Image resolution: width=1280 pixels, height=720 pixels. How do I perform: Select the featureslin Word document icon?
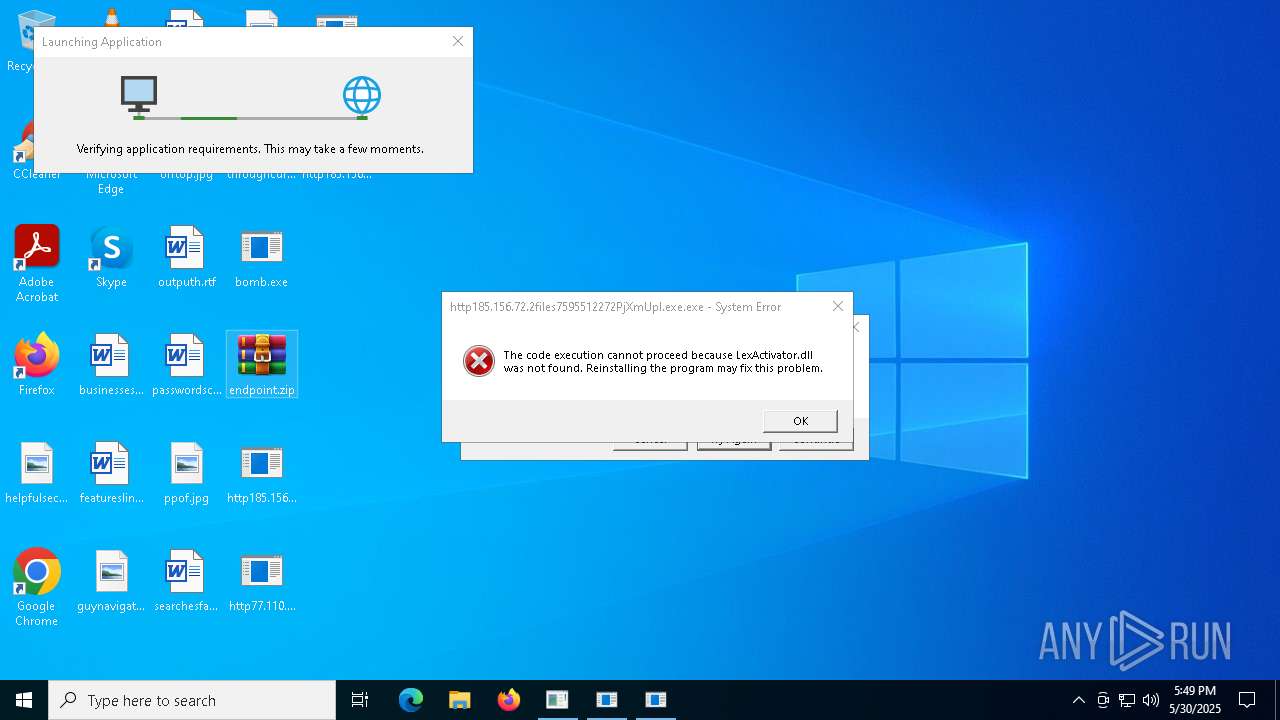click(x=111, y=473)
